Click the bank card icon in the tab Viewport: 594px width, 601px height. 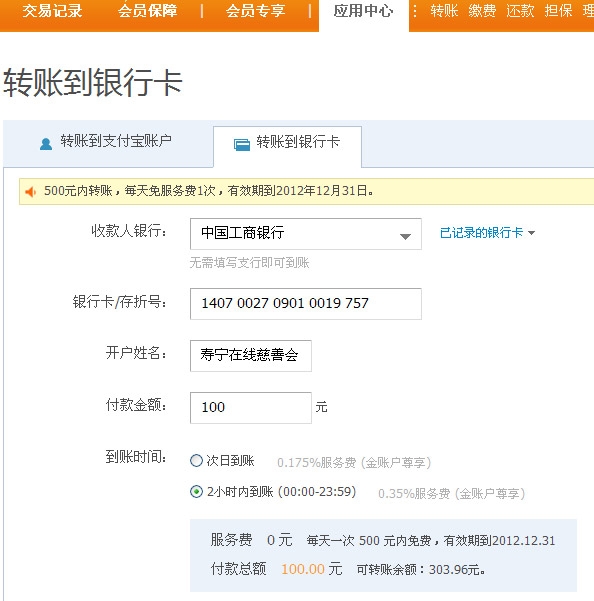click(x=242, y=145)
